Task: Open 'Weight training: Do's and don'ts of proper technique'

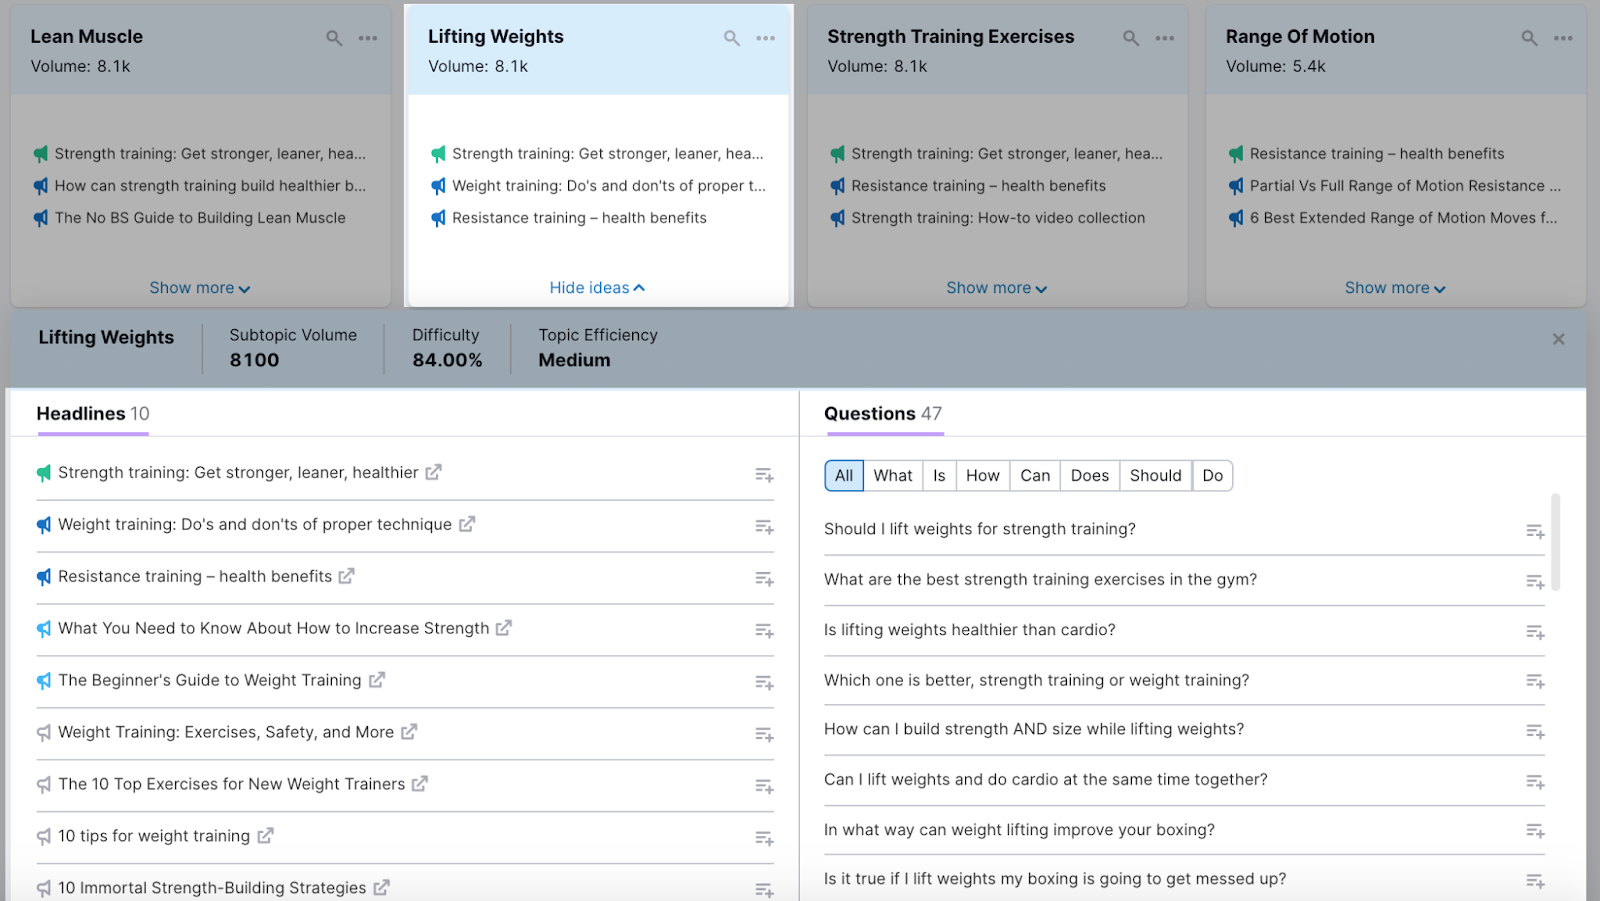Action: tap(254, 524)
